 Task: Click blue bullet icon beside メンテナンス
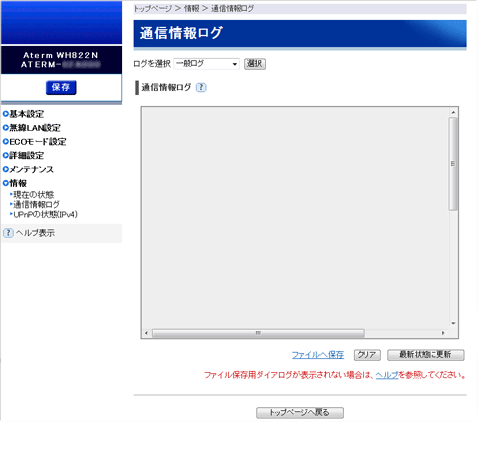pos(5,169)
